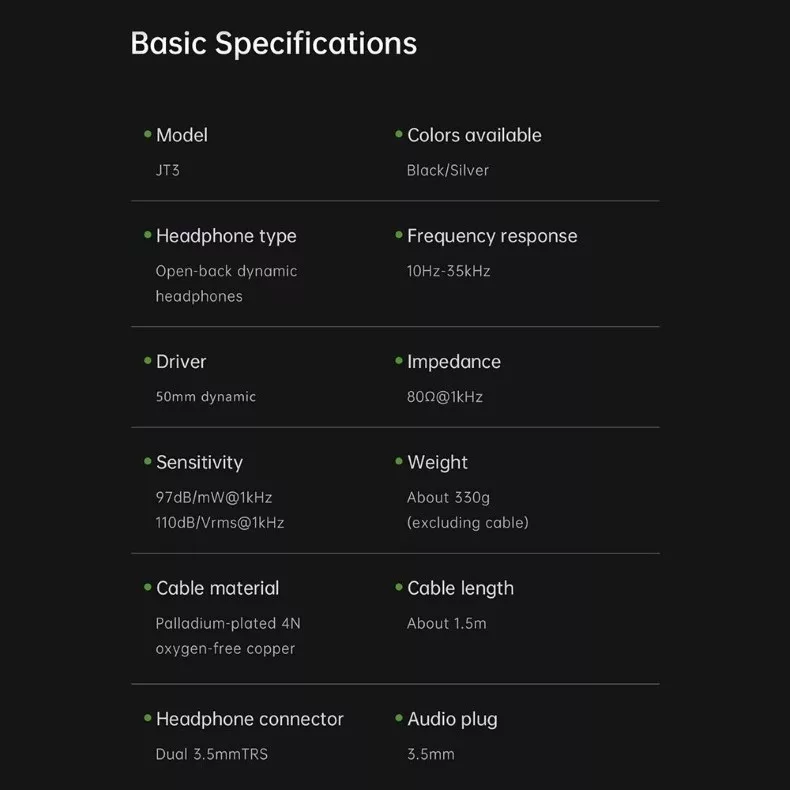Select the Dual 3.5mmTRS value
This screenshot has height=790, width=790.
[211, 754]
